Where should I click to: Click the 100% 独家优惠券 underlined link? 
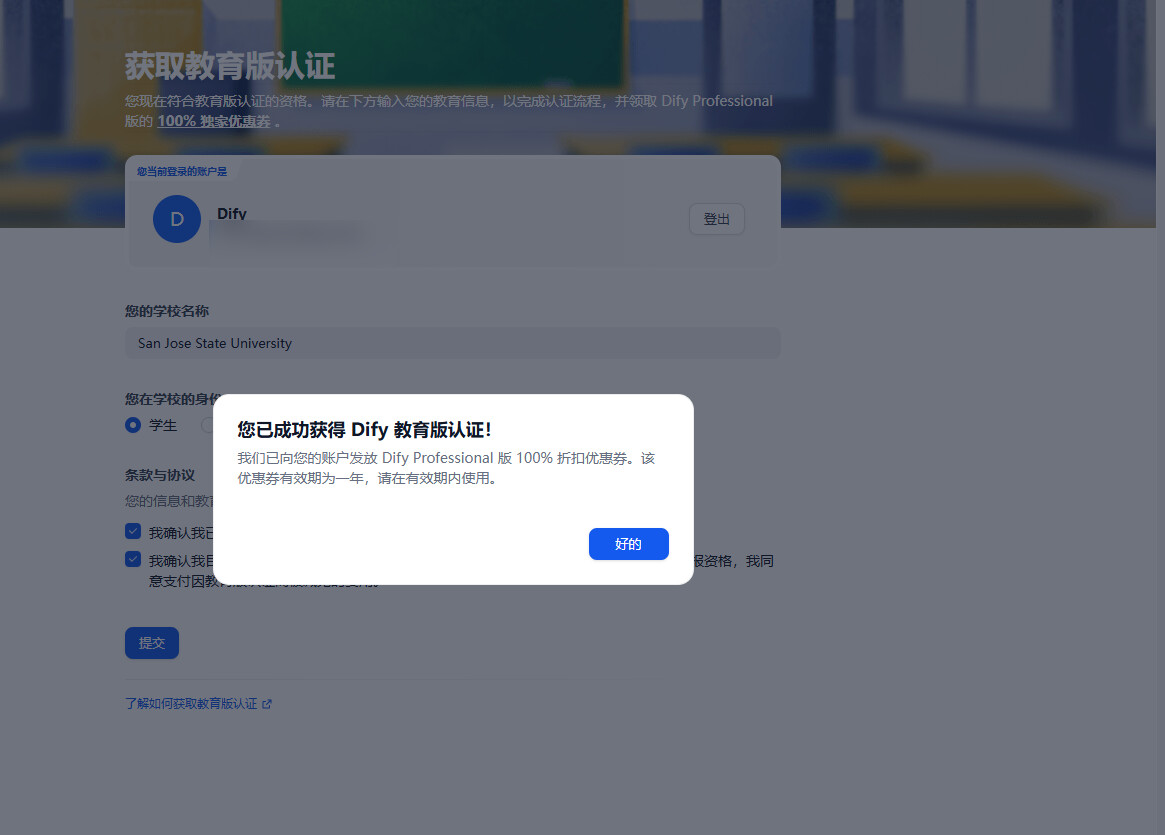pyautogui.click(x=213, y=121)
